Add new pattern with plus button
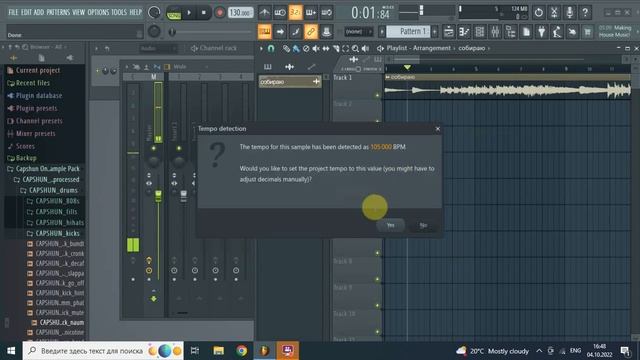This screenshot has width=640, height=360. 435,31
